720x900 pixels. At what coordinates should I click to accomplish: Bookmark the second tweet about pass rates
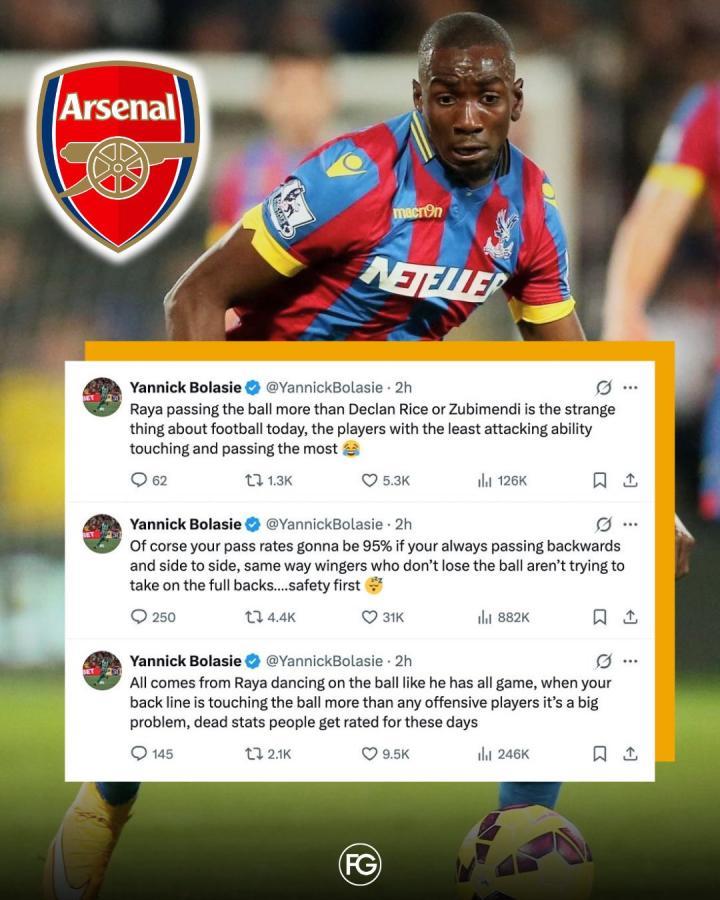pos(599,617)
